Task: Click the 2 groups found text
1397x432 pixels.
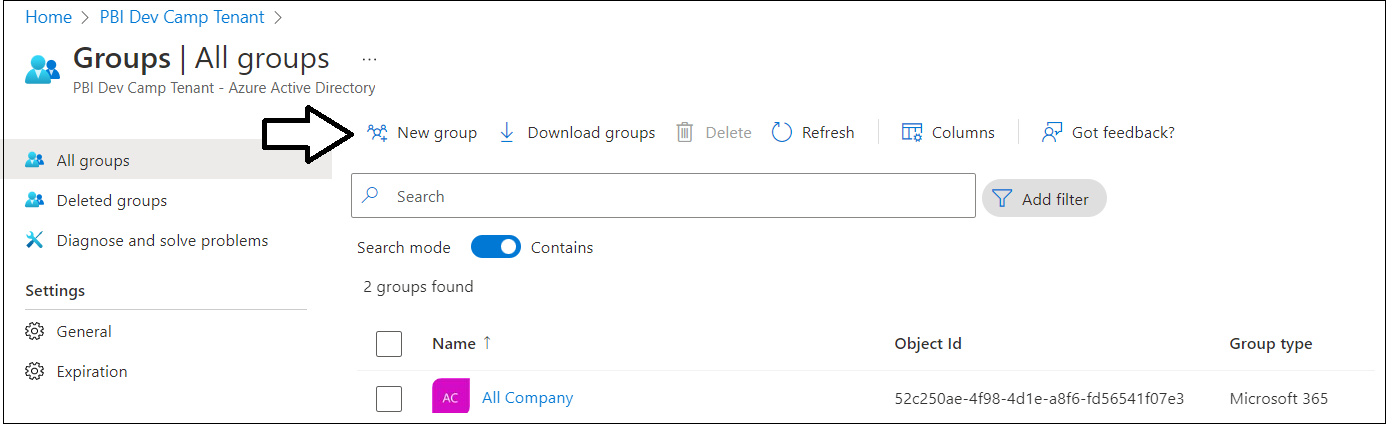Action: coord(418,286)
